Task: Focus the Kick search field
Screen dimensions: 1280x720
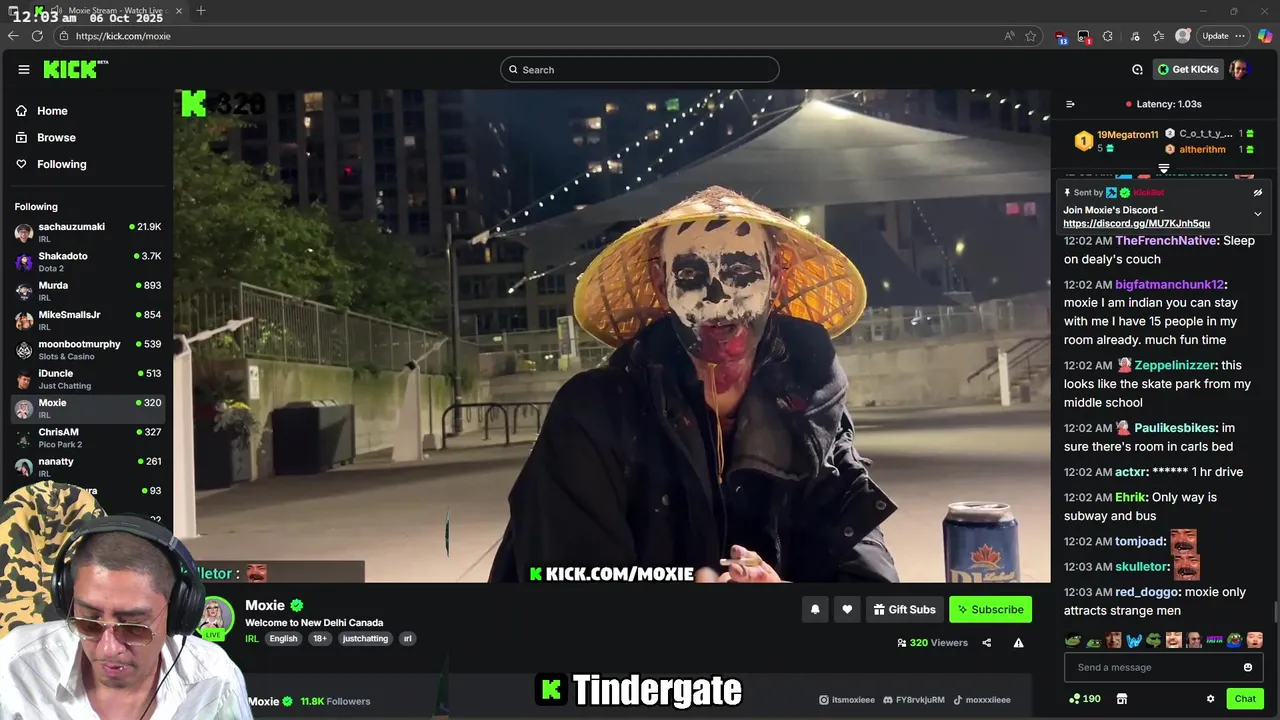Action: tap(640, 69)
